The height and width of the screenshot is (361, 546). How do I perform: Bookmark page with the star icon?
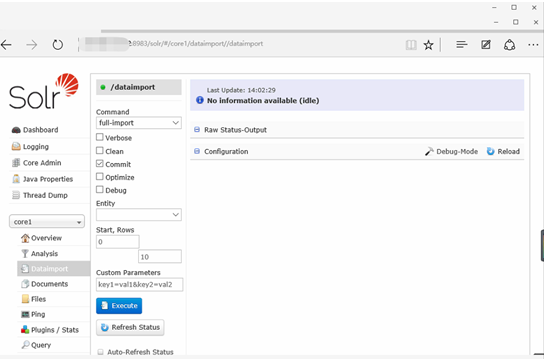(428, 45)
